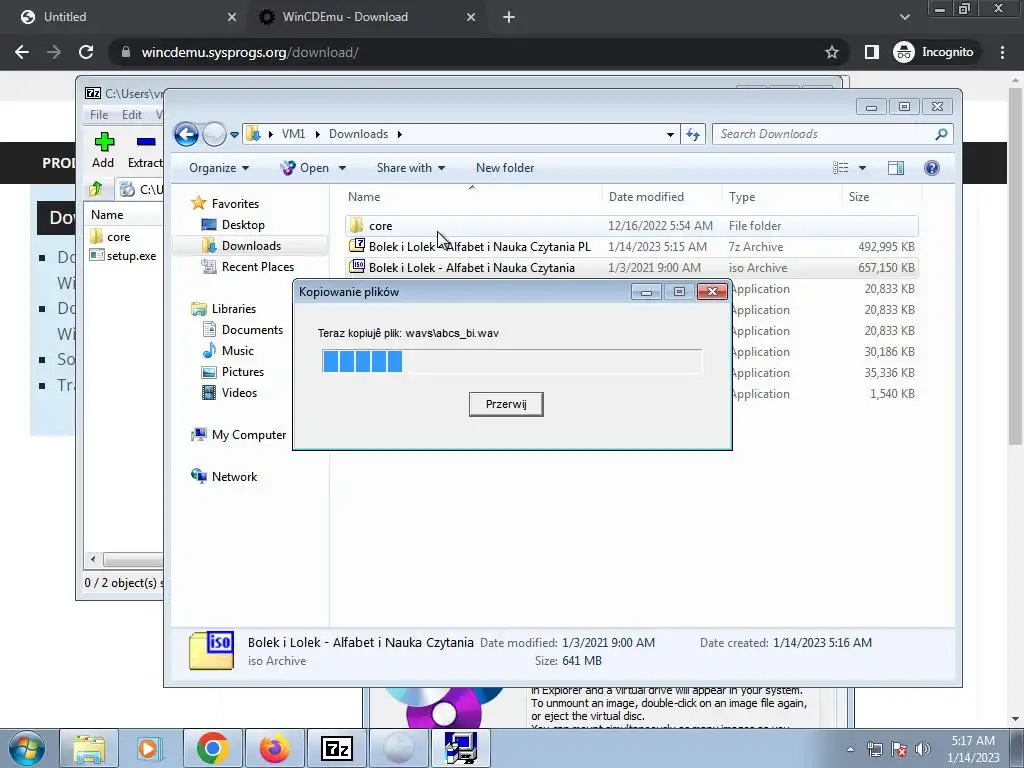Viewport: 1024px width, 768px height.
Task: Expand the Open button dropdown arrow
Action: pos(342,168)
